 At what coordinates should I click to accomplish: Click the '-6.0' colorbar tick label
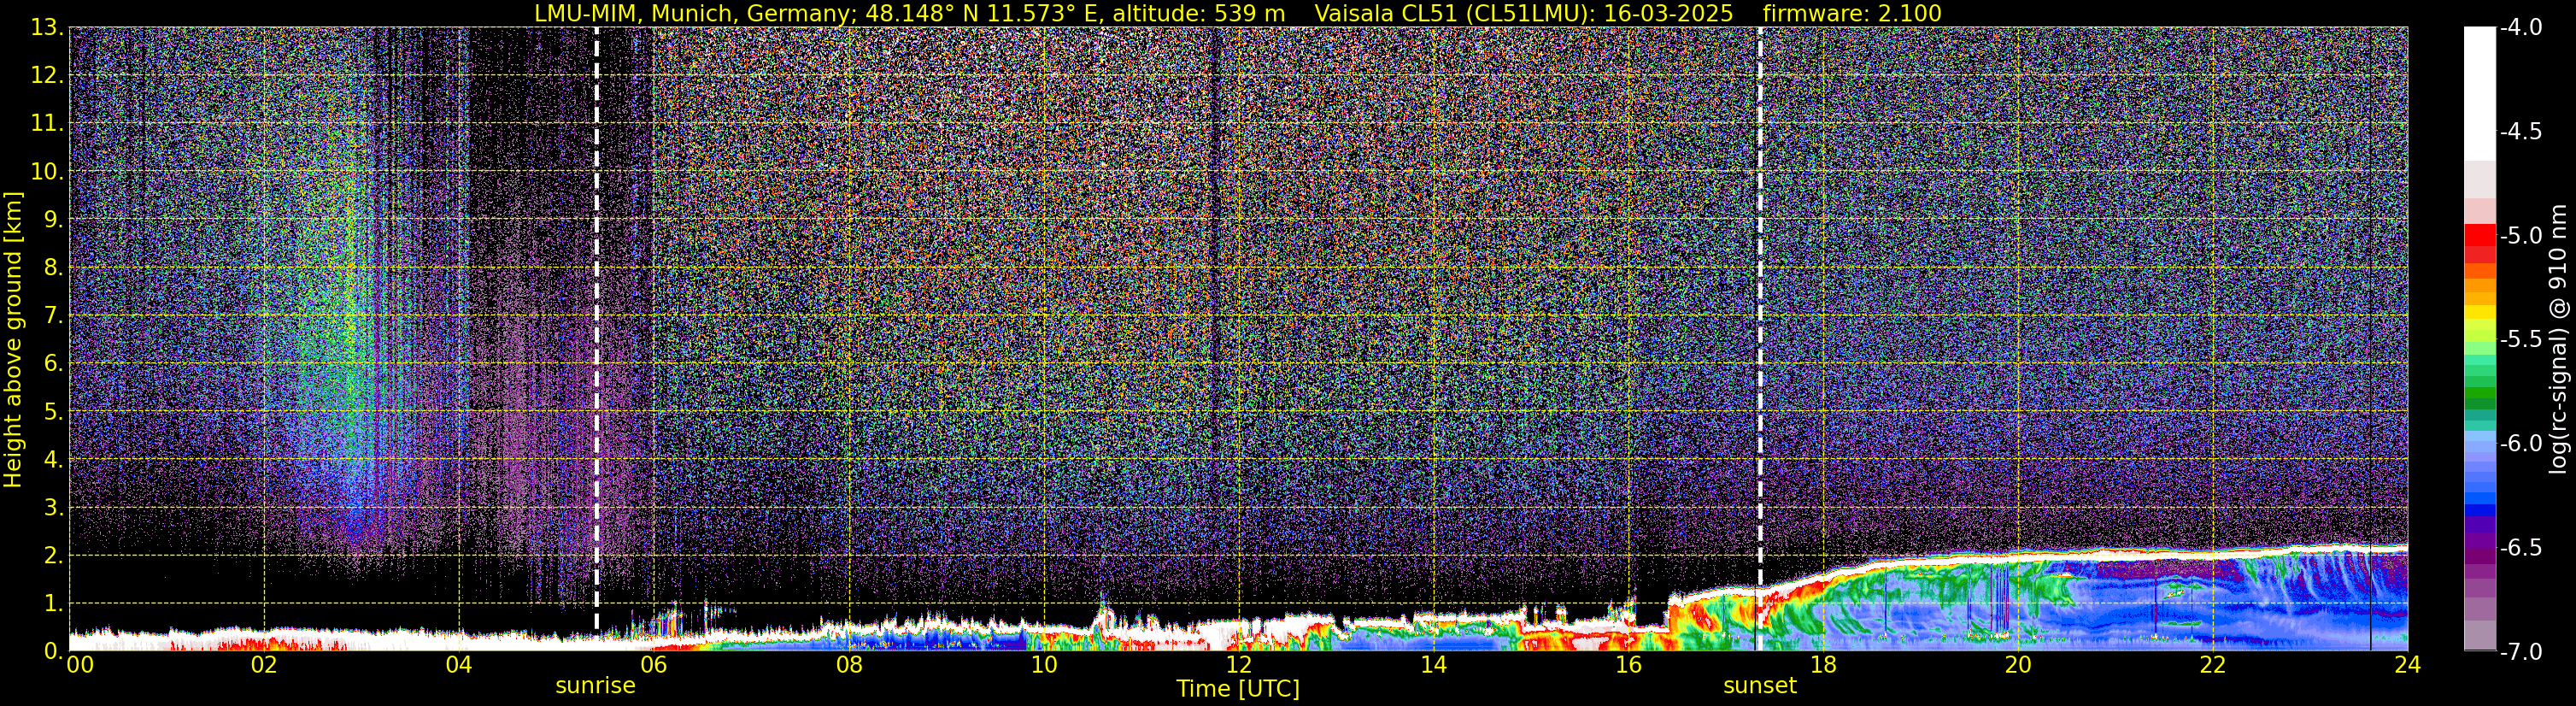(x=2520, y=444)
